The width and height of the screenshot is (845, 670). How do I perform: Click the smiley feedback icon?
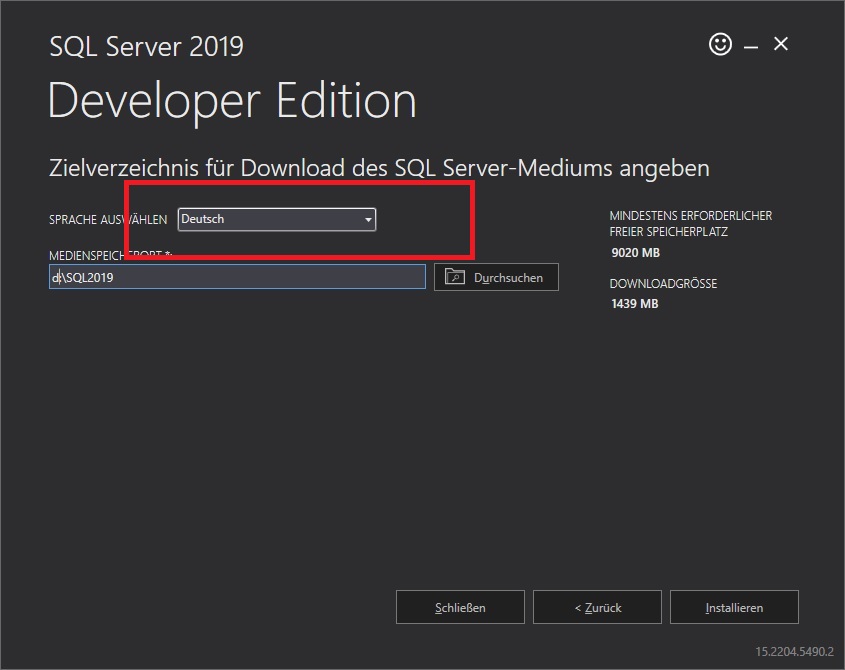[719, 44]
